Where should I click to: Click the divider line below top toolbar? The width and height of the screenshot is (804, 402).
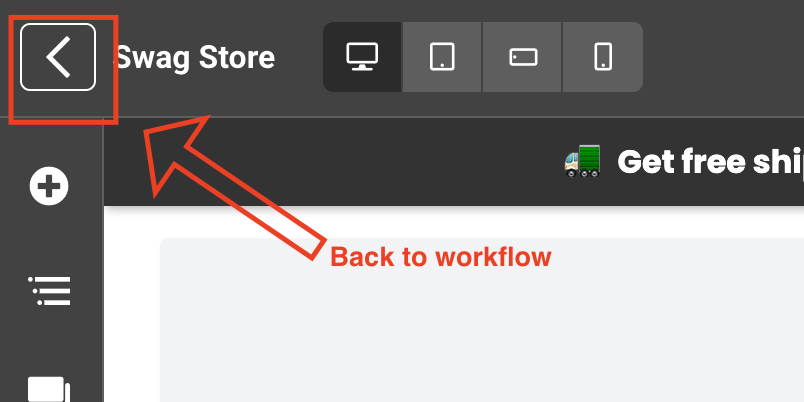tap(461, 117)
